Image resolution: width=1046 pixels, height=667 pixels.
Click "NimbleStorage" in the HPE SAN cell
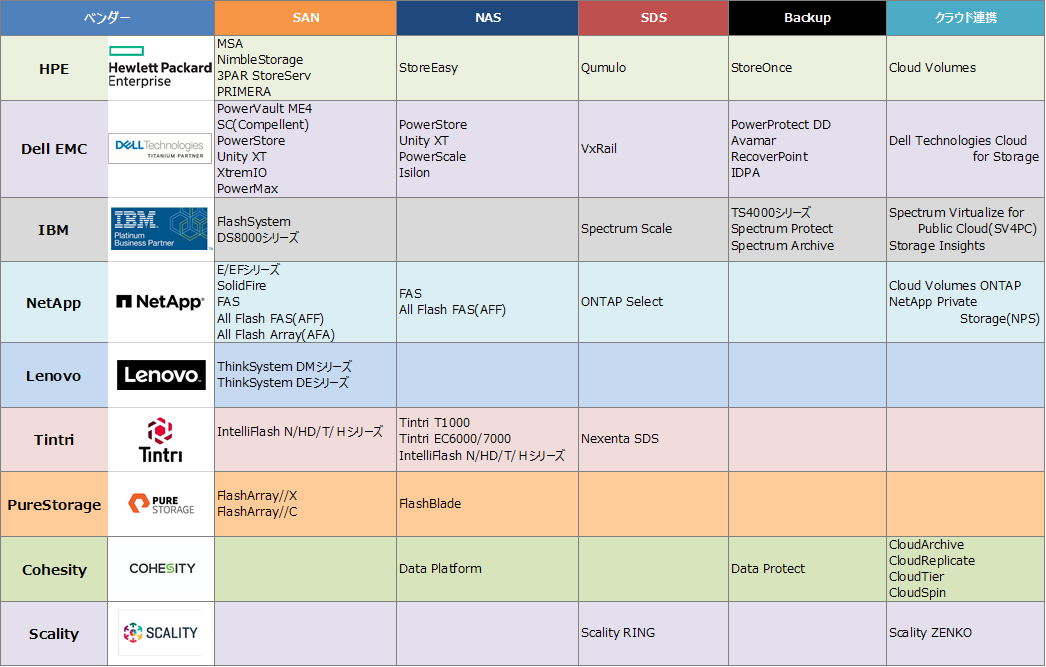point(259,59)
